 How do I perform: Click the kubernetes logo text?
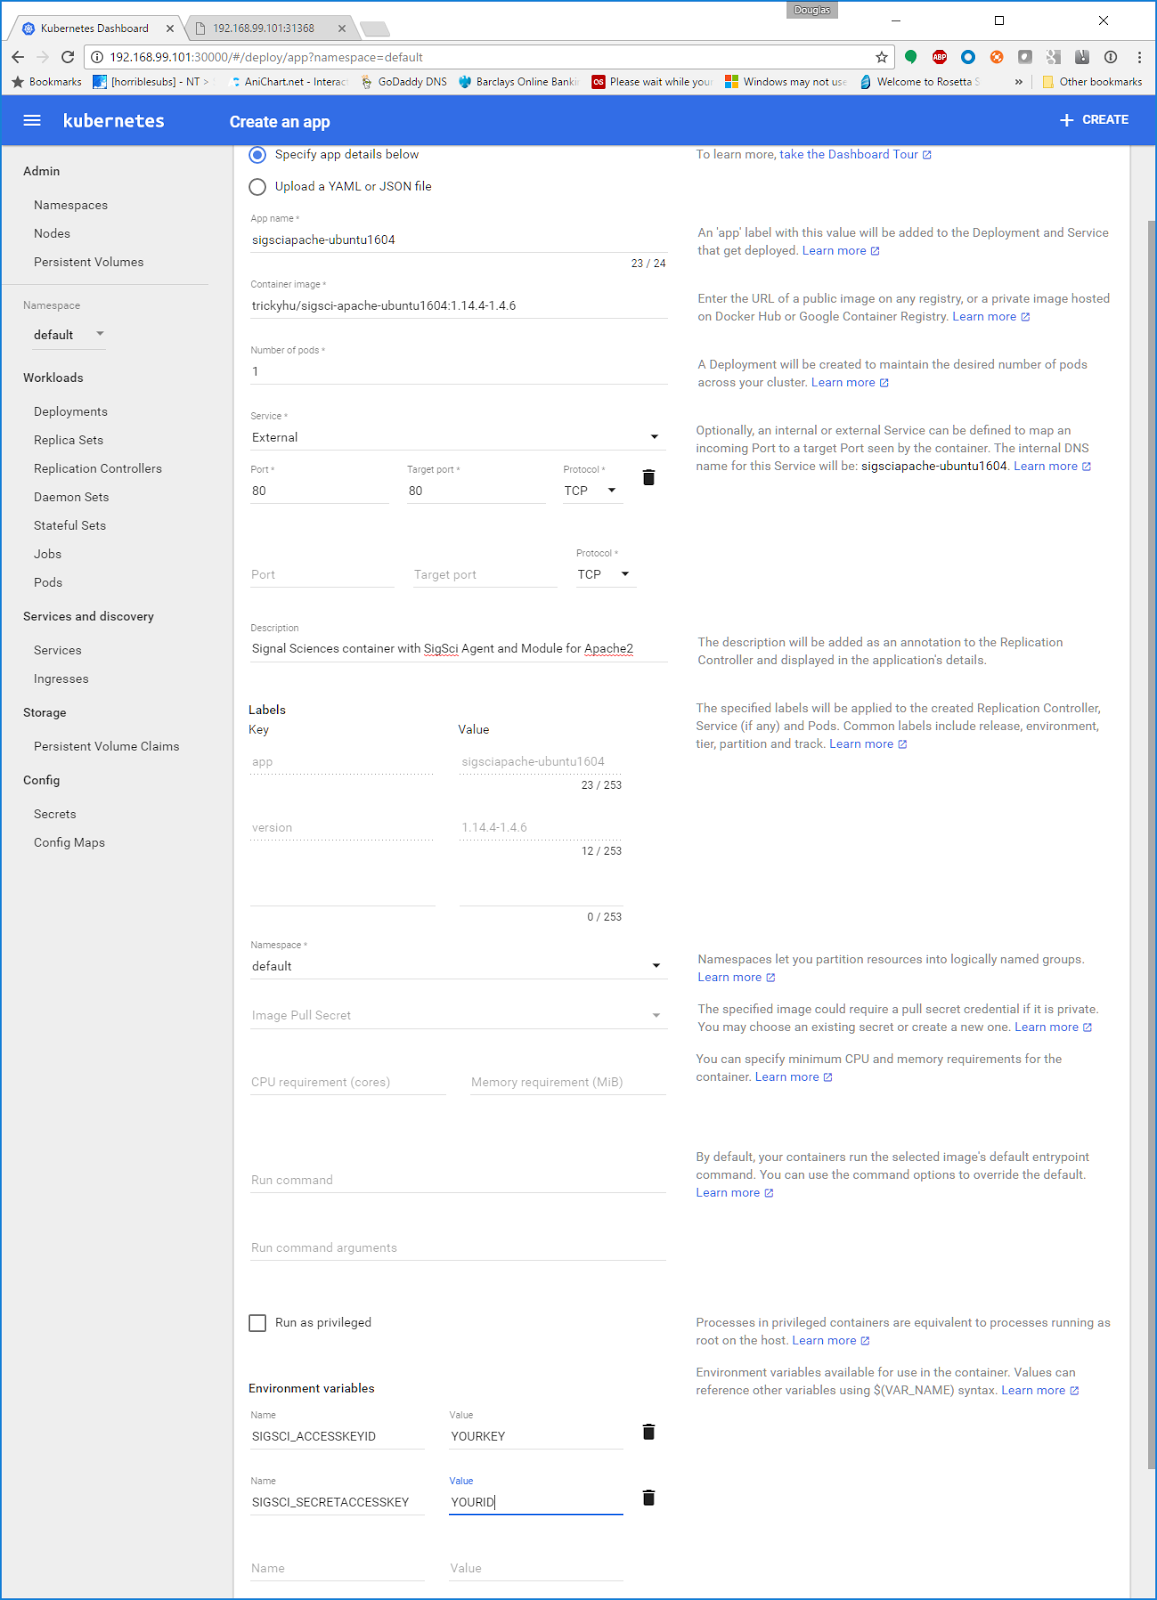click(113, 121)
